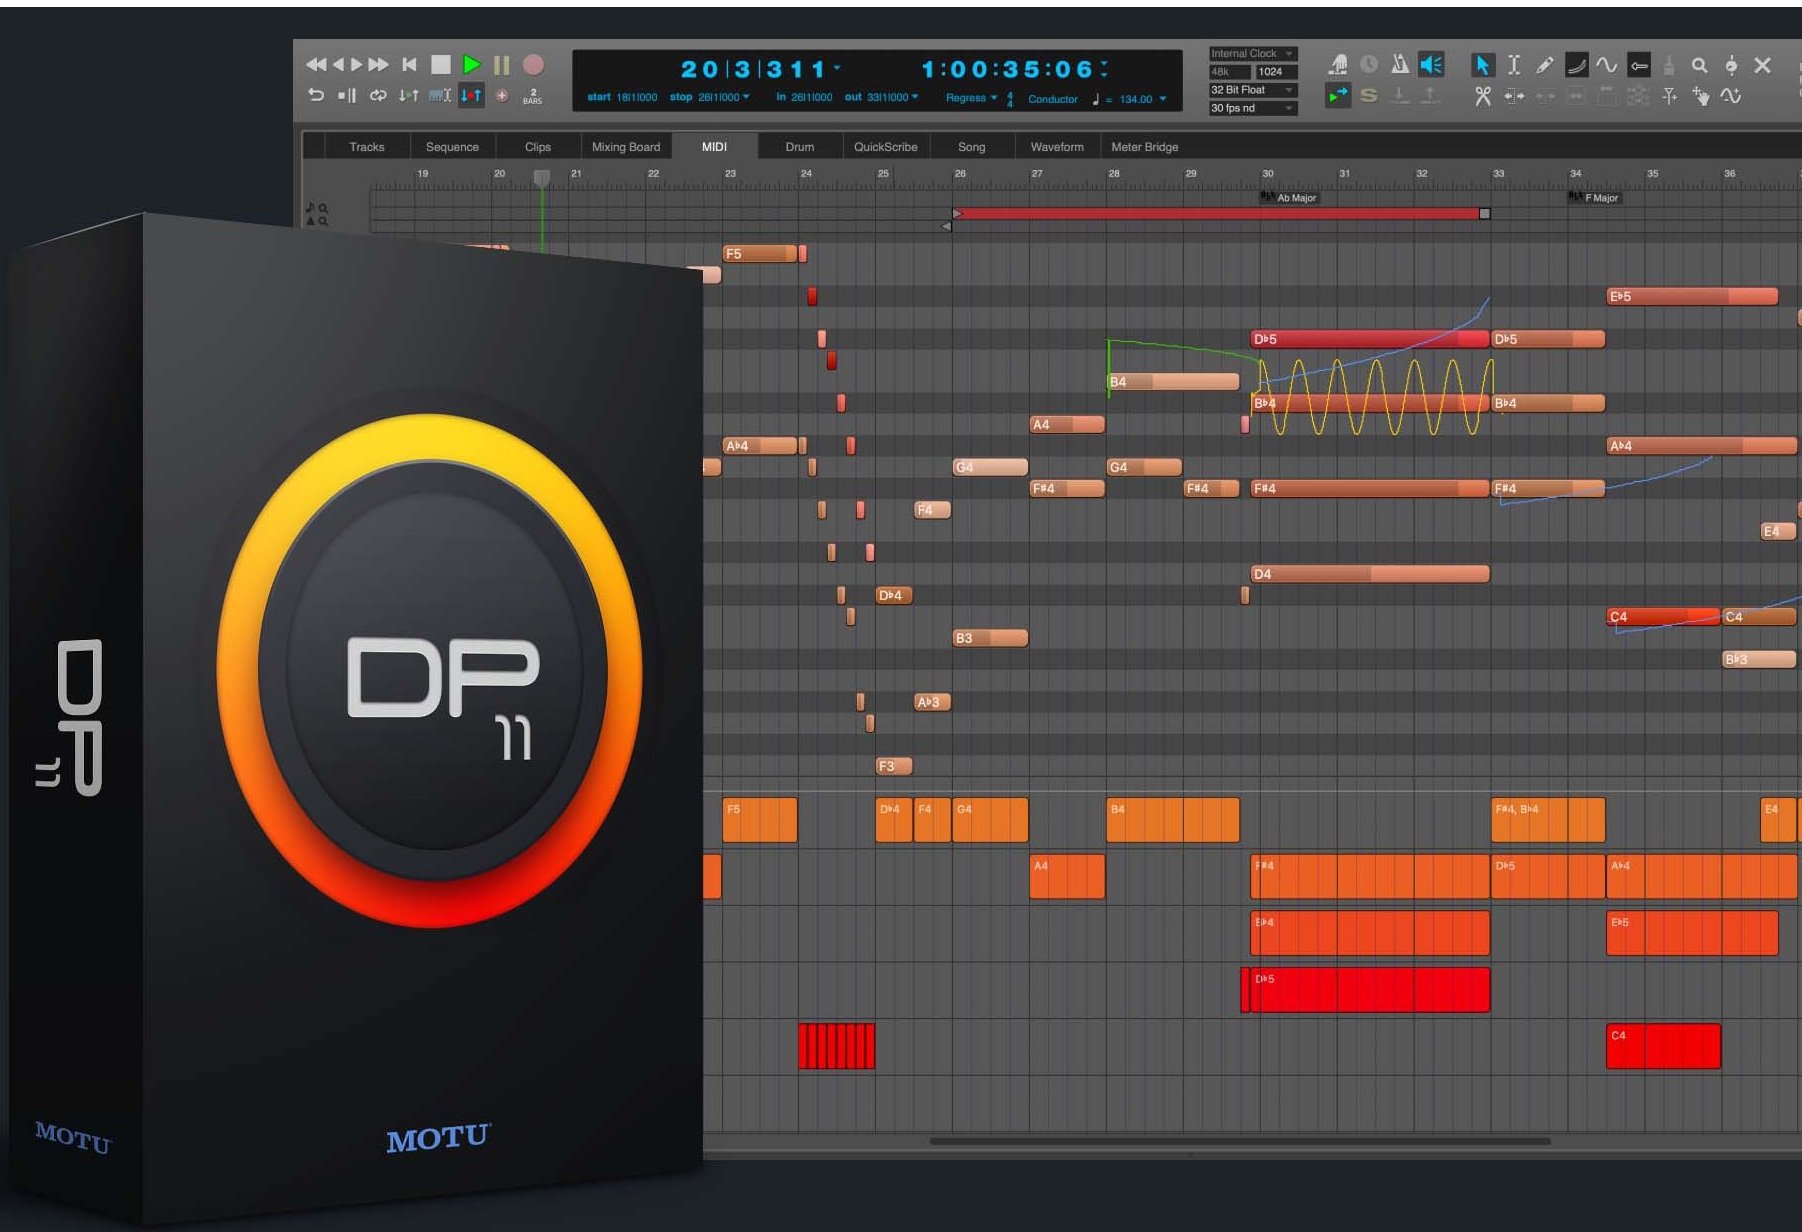The image size is (1802, 1232).
Task: Toggle the loop Memory Cycle button
Action: [378, 96]
